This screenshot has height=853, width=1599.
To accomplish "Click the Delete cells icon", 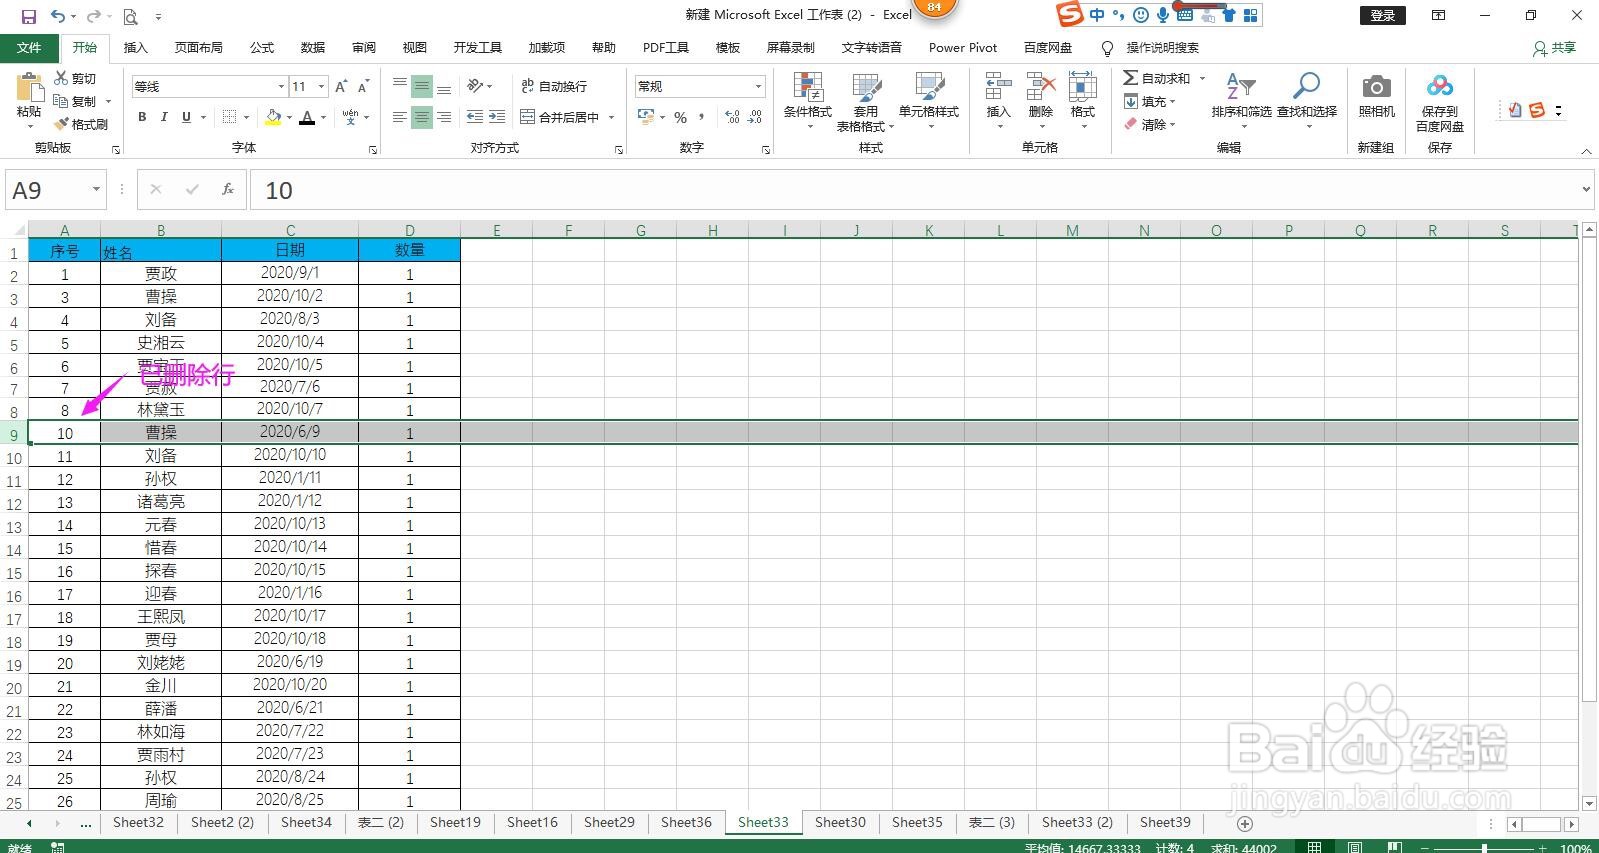I will tap(1041, 87).
